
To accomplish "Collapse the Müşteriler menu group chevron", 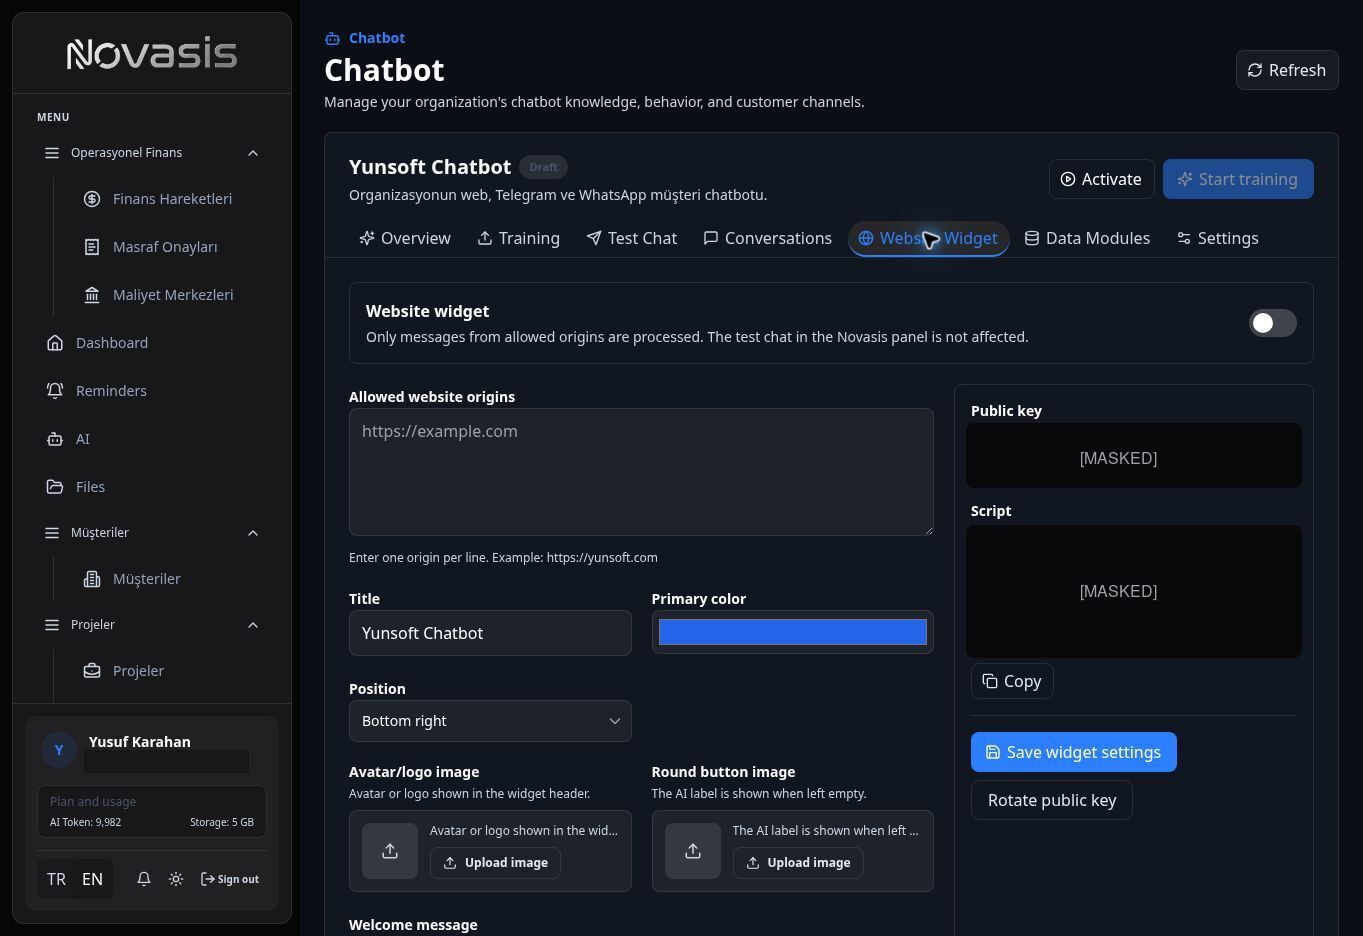I will 253,533.
